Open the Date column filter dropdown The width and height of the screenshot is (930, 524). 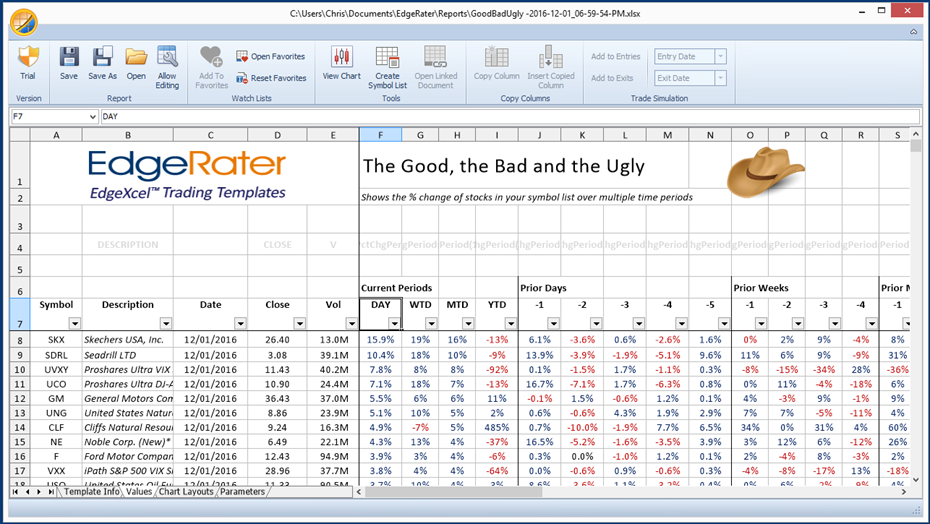click(240, 323)
